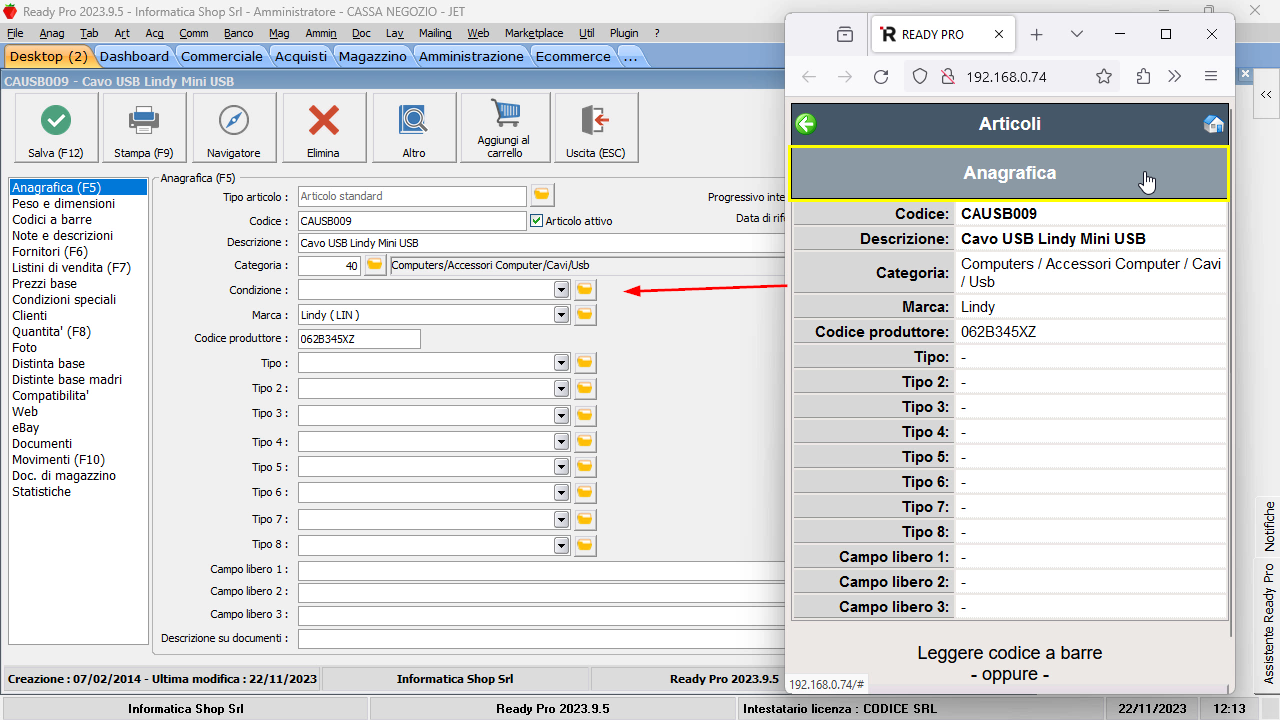Open folder icon beside Tipo 3 field
This screenshot has width=1280, height=720.
pos(585,414)
